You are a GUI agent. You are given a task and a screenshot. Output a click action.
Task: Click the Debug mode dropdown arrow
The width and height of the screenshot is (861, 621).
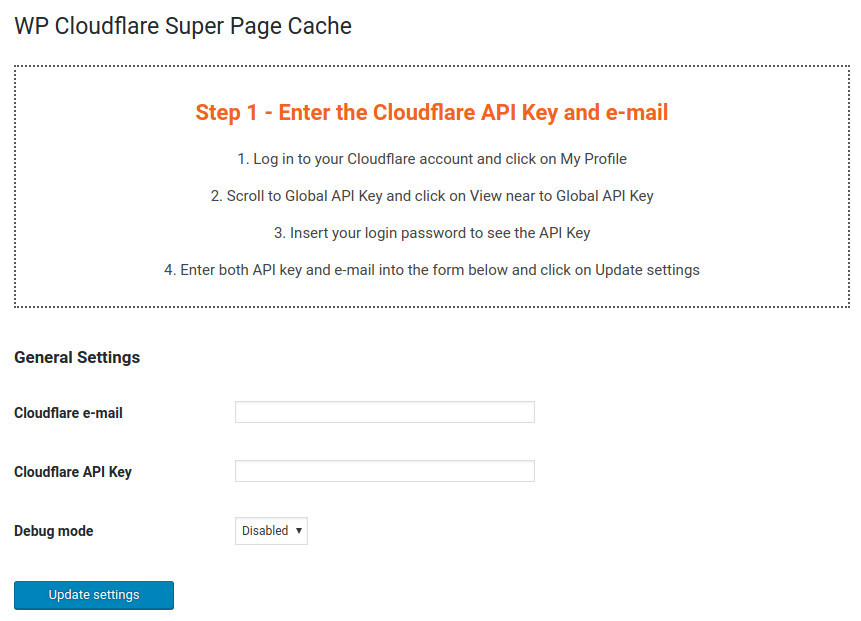click(299, 531)
